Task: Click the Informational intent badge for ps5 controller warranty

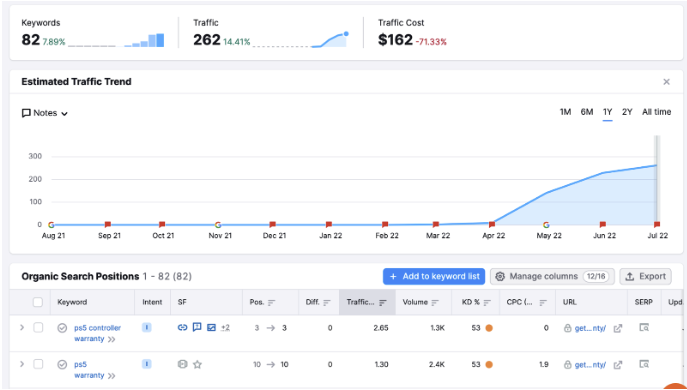Action: pyautogui.click(x=147, y=327)
